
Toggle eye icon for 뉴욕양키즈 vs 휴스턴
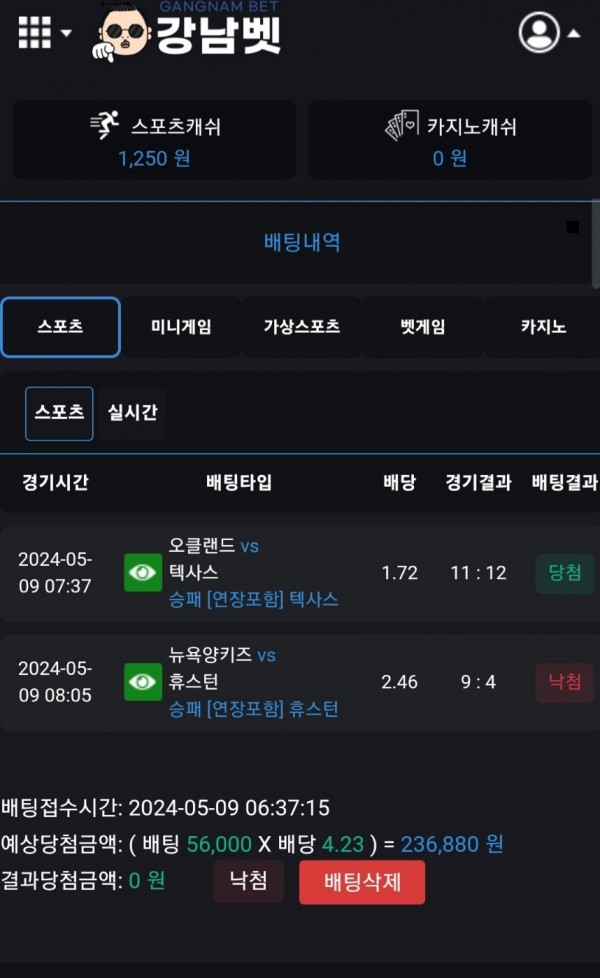click(143, 682)
